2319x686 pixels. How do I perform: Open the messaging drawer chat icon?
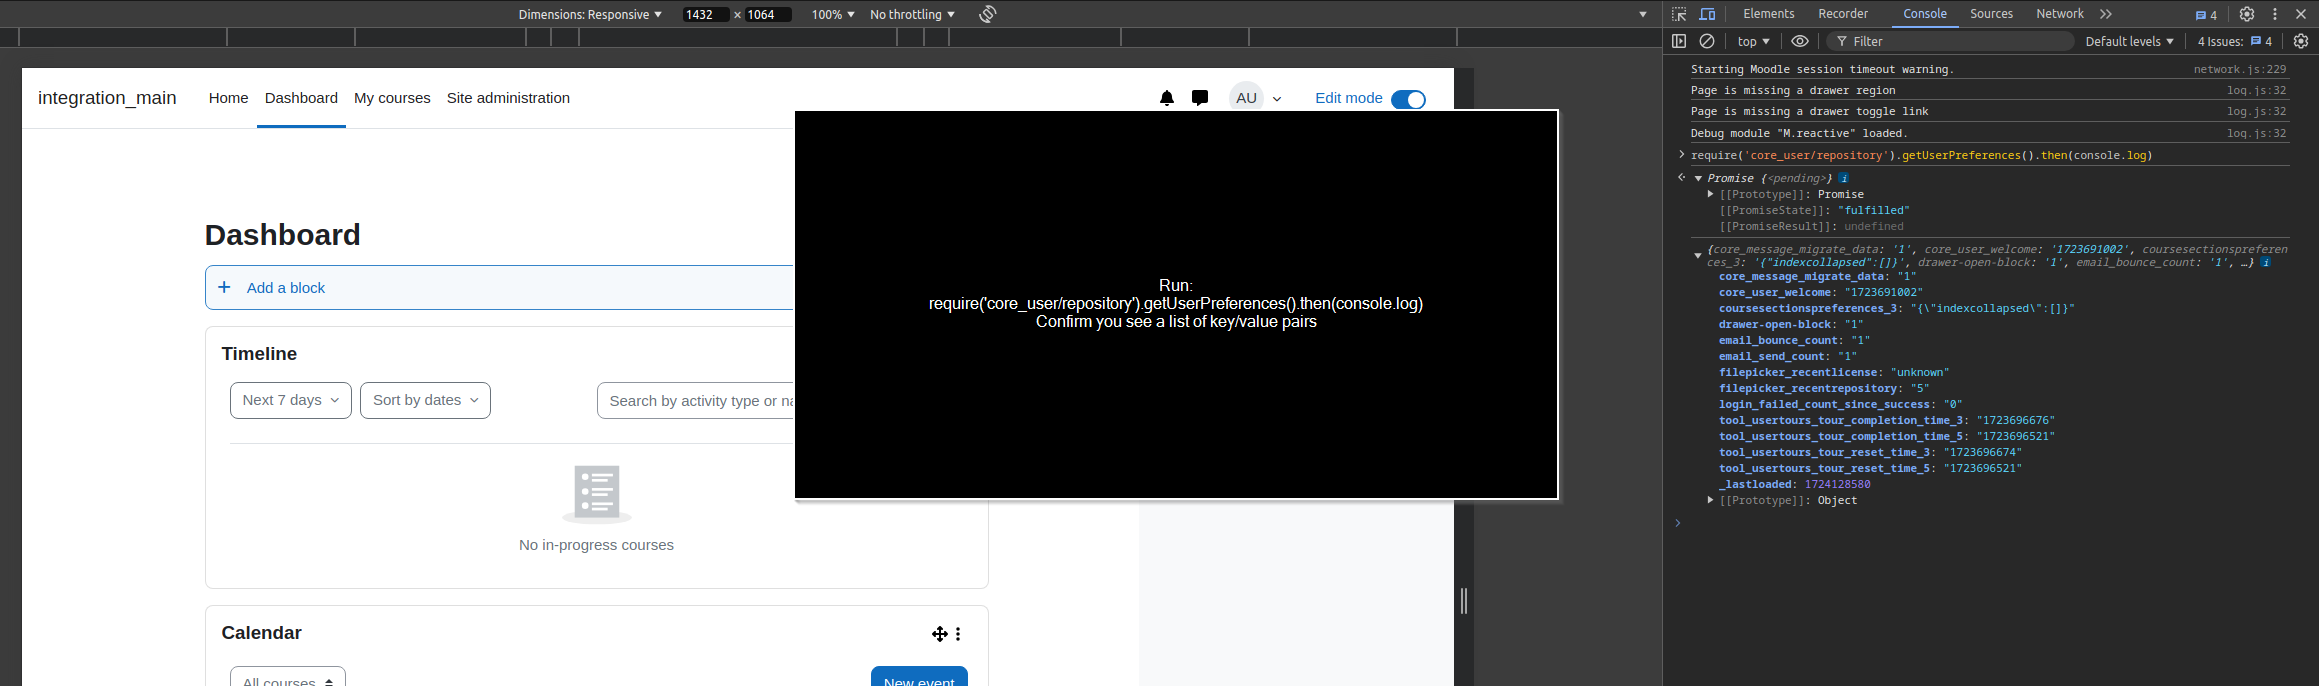[x=1200, y=98]
